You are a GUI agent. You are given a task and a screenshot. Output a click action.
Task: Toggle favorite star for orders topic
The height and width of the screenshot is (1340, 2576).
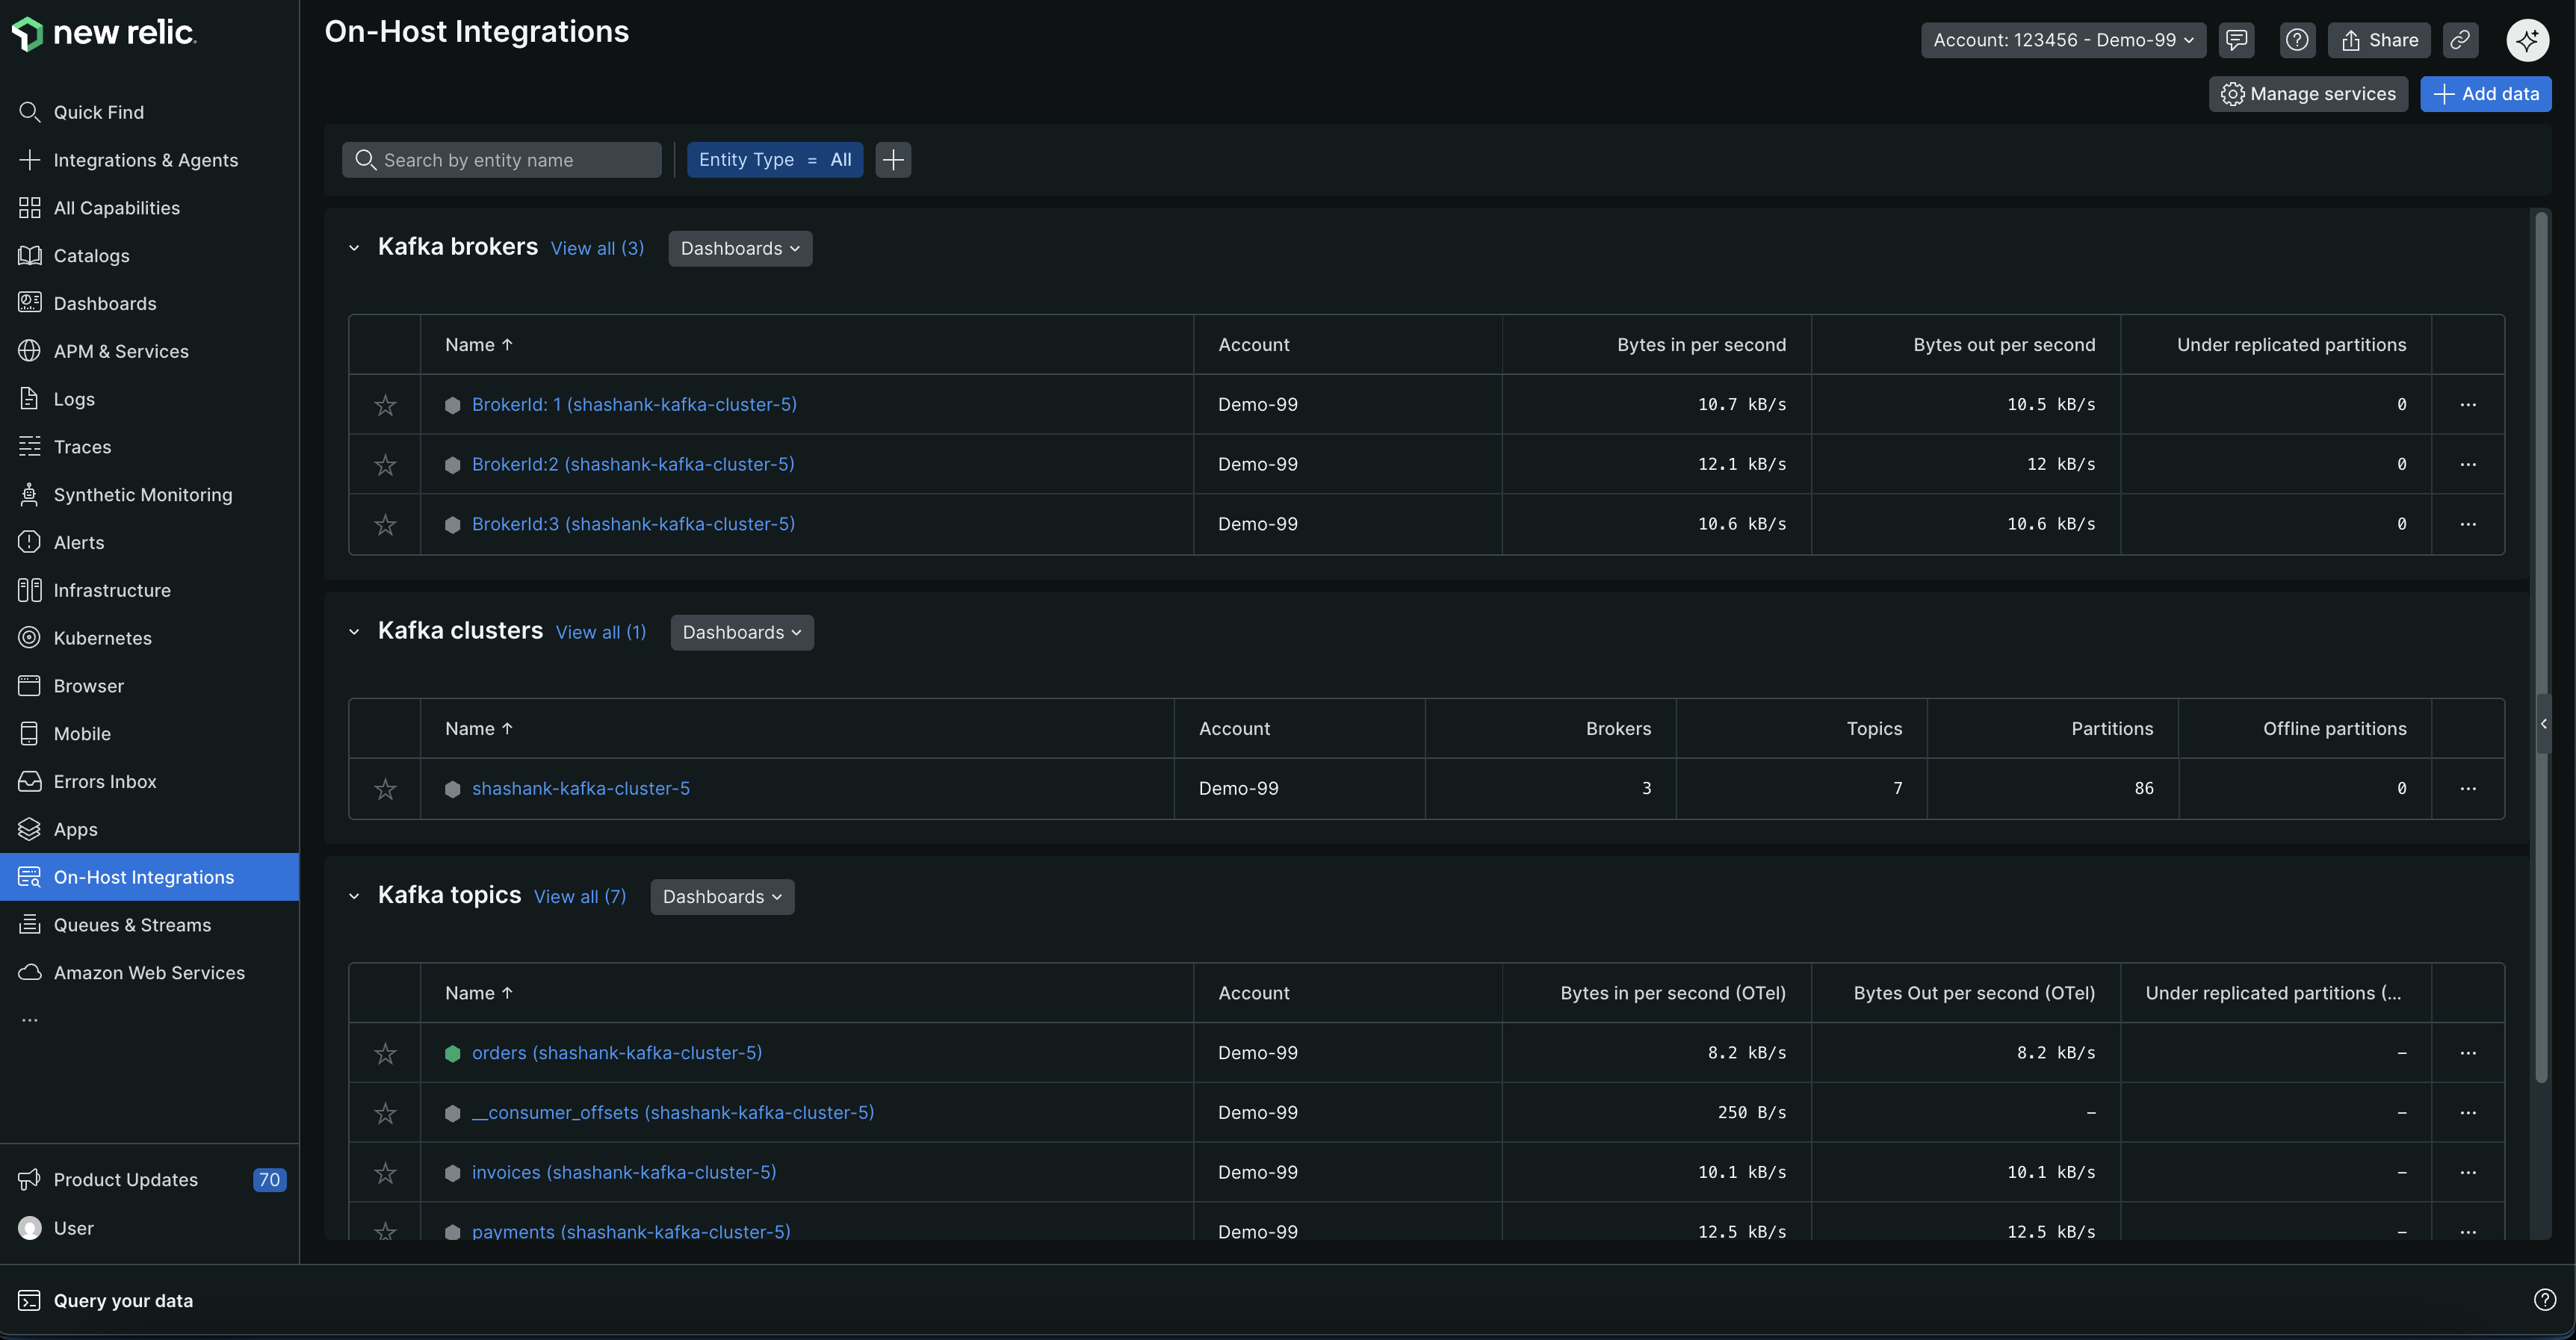coord(385,1053)
